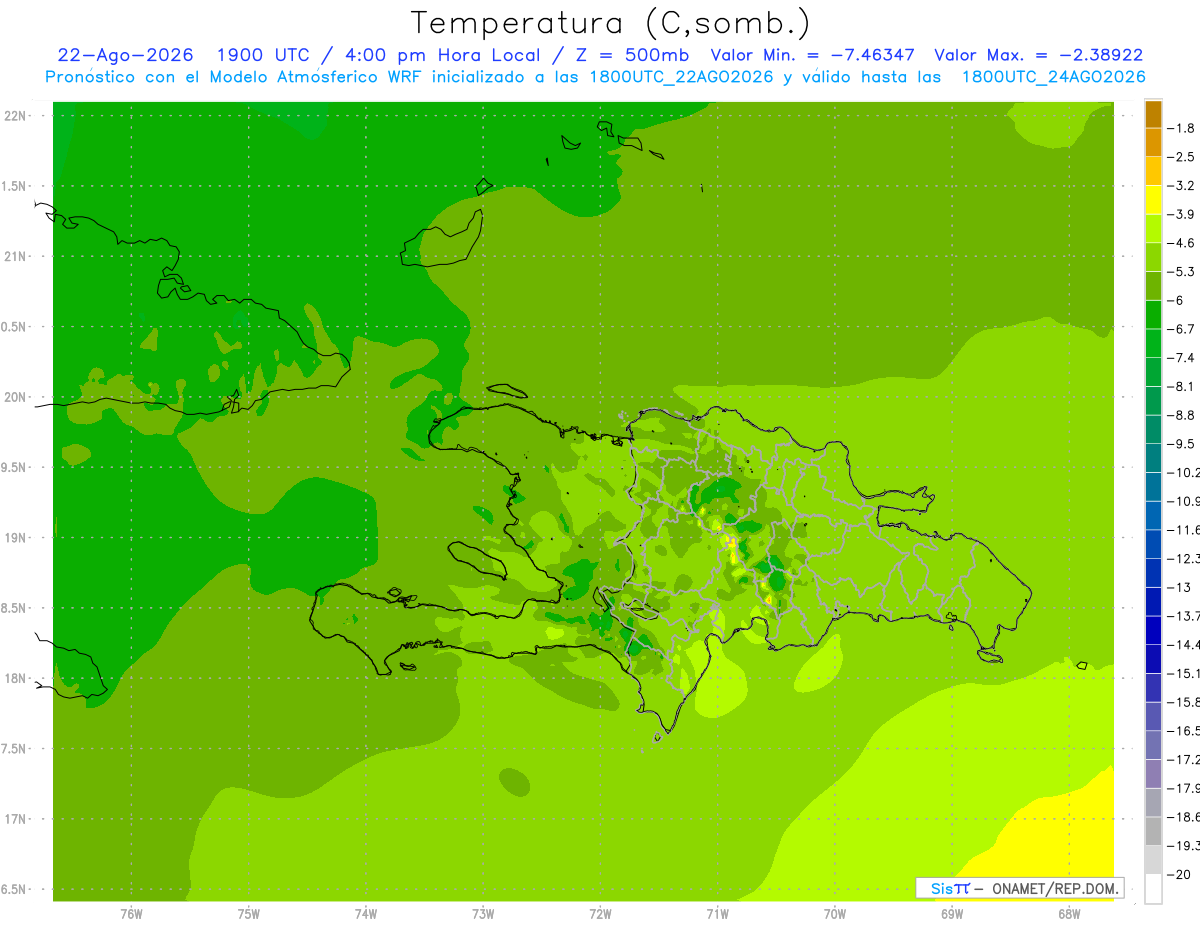This screenshot has width=1200, height=927.
Task: Click the '19N' latitude label
Action: [15, 538]
